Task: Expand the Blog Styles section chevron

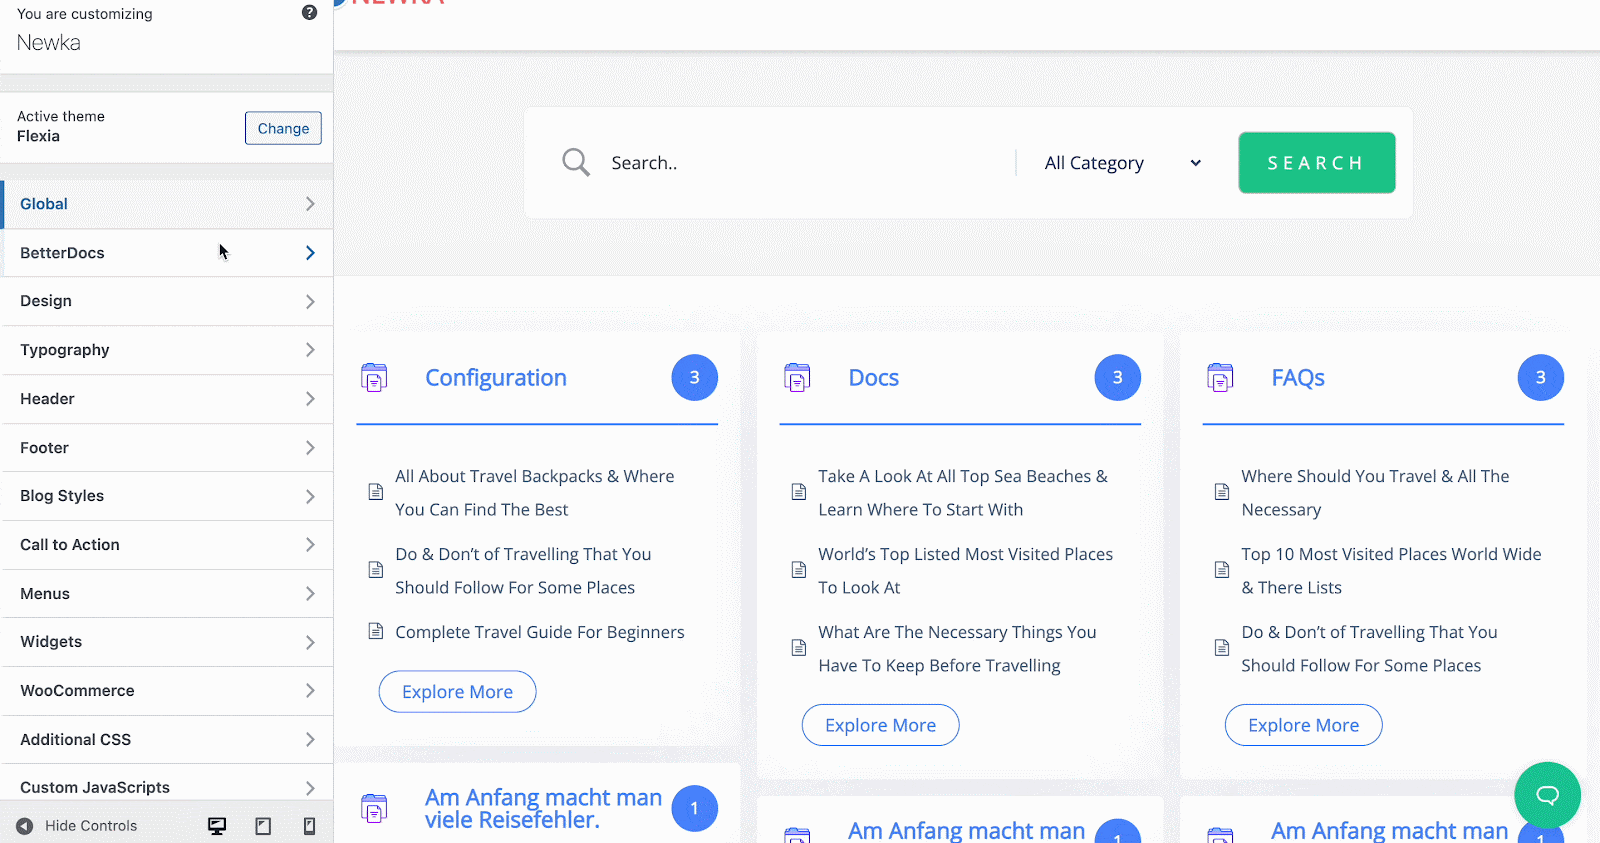Action: coord(310,496)
